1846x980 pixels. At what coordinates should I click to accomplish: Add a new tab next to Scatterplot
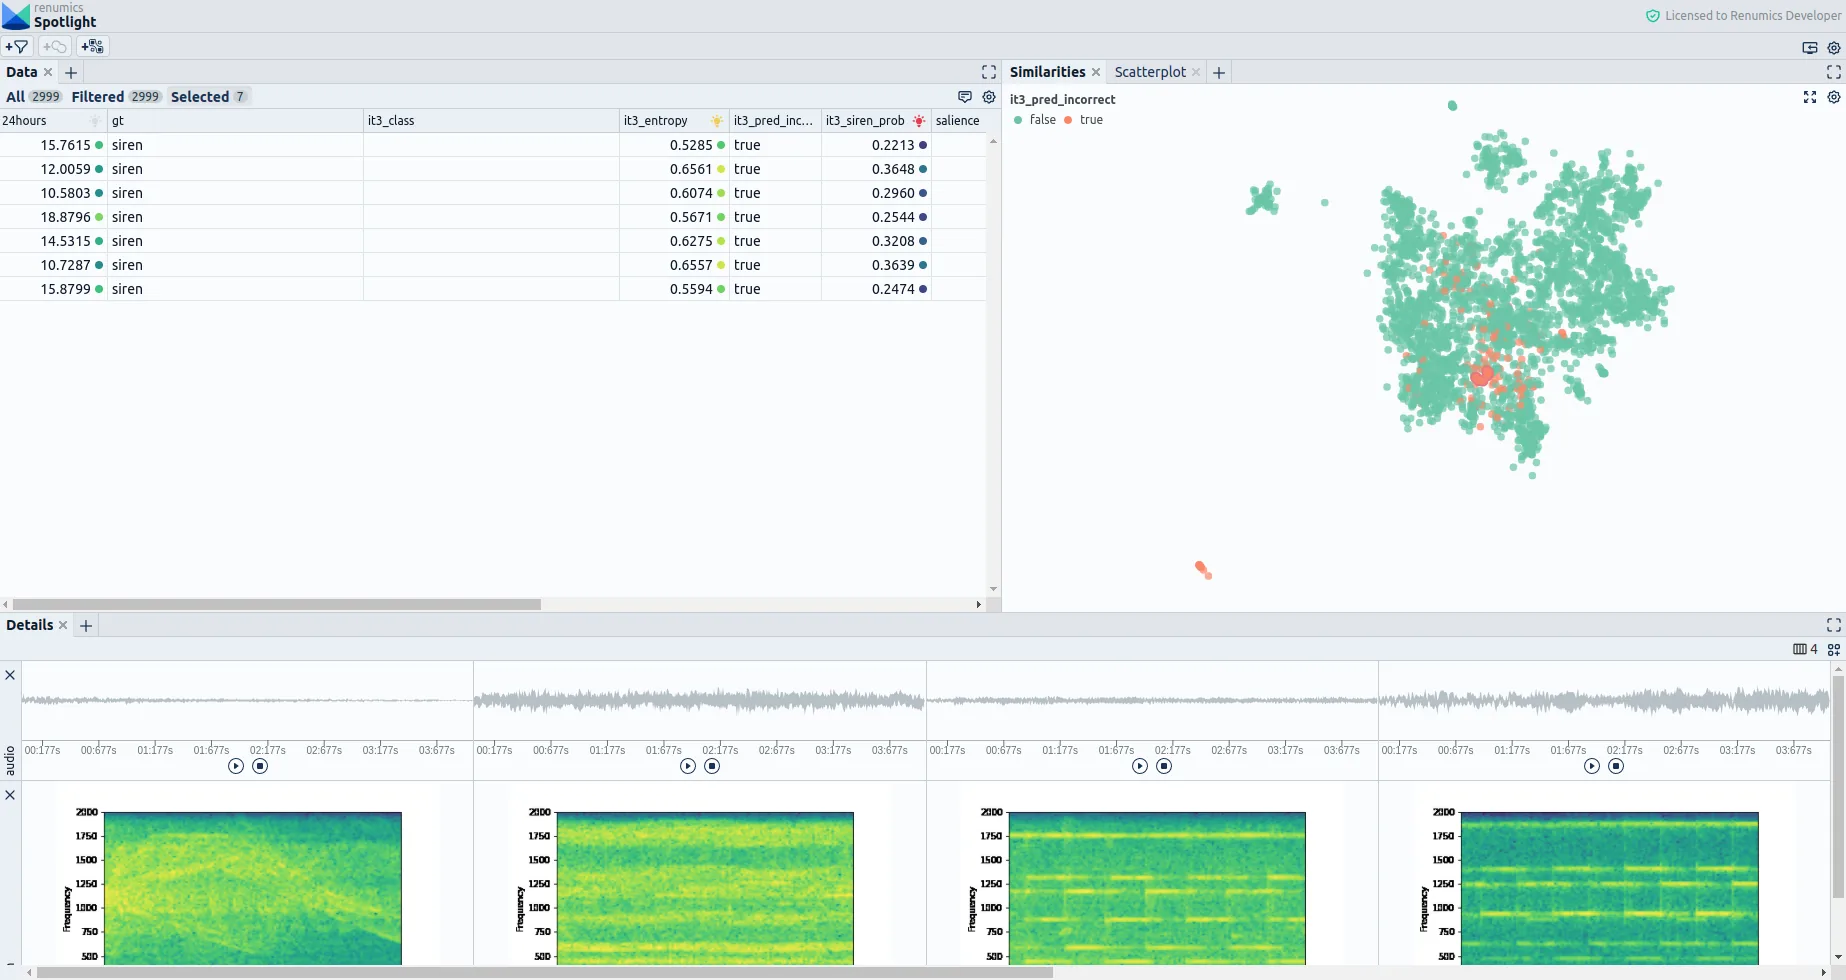[1219, 72]
